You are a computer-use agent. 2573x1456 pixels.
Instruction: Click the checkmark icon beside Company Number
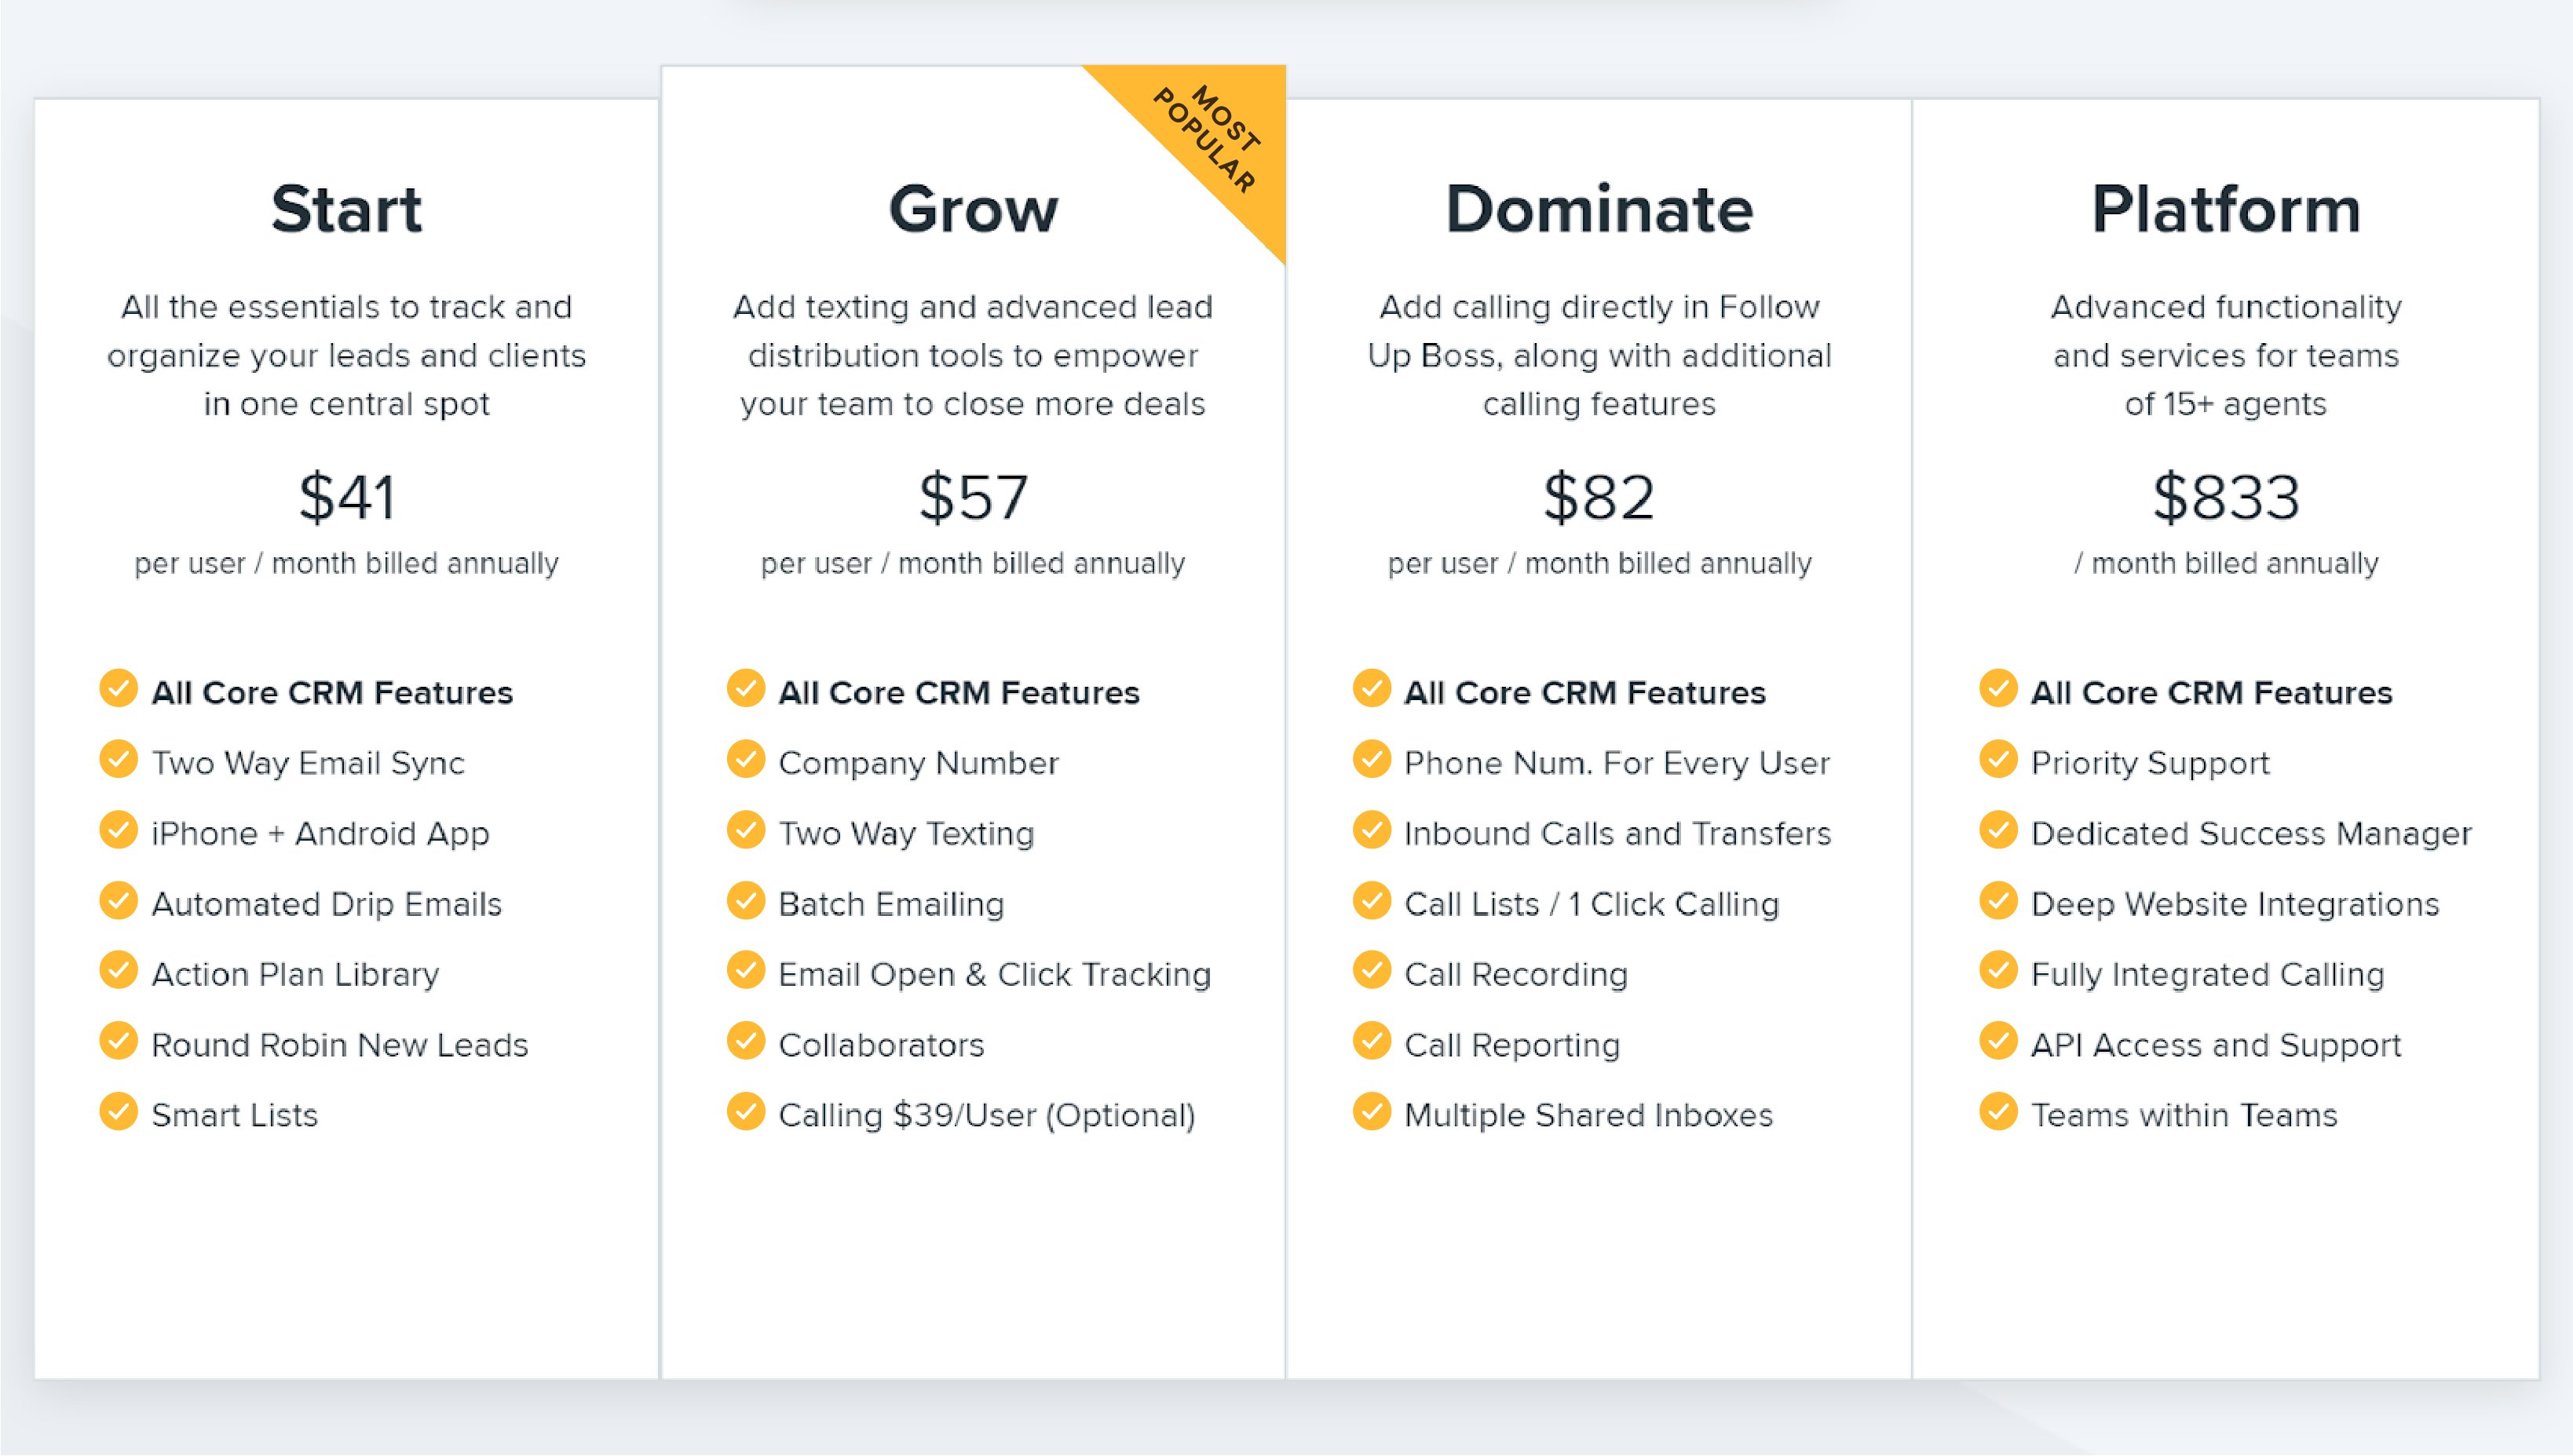pos(746,760)
